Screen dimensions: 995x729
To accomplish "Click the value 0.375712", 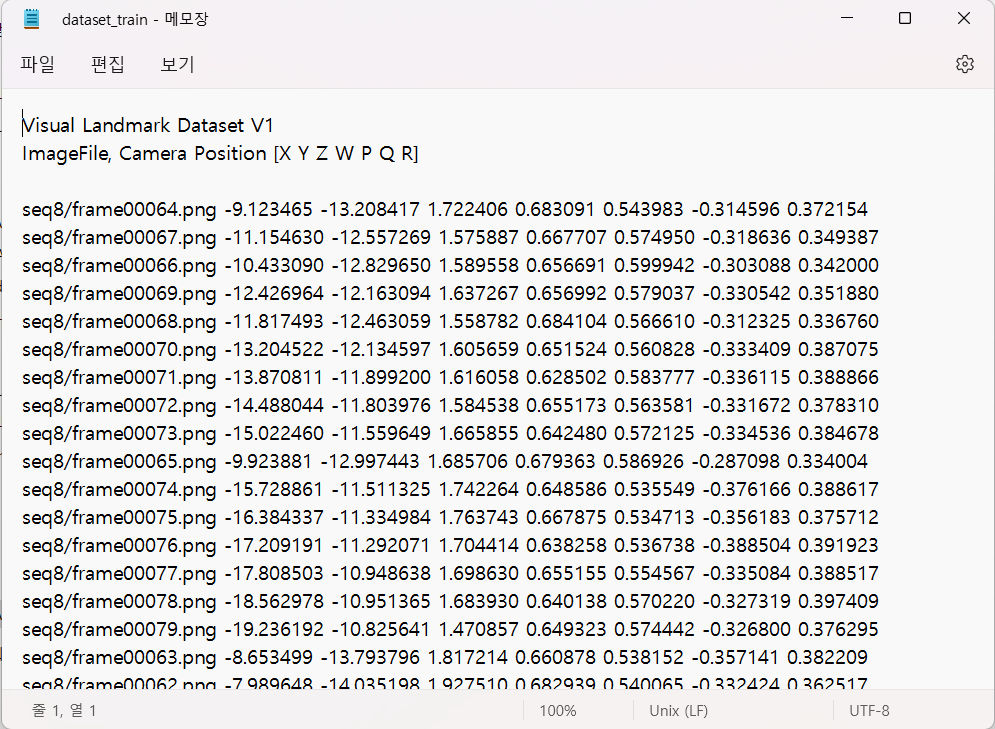I will 838,517.
